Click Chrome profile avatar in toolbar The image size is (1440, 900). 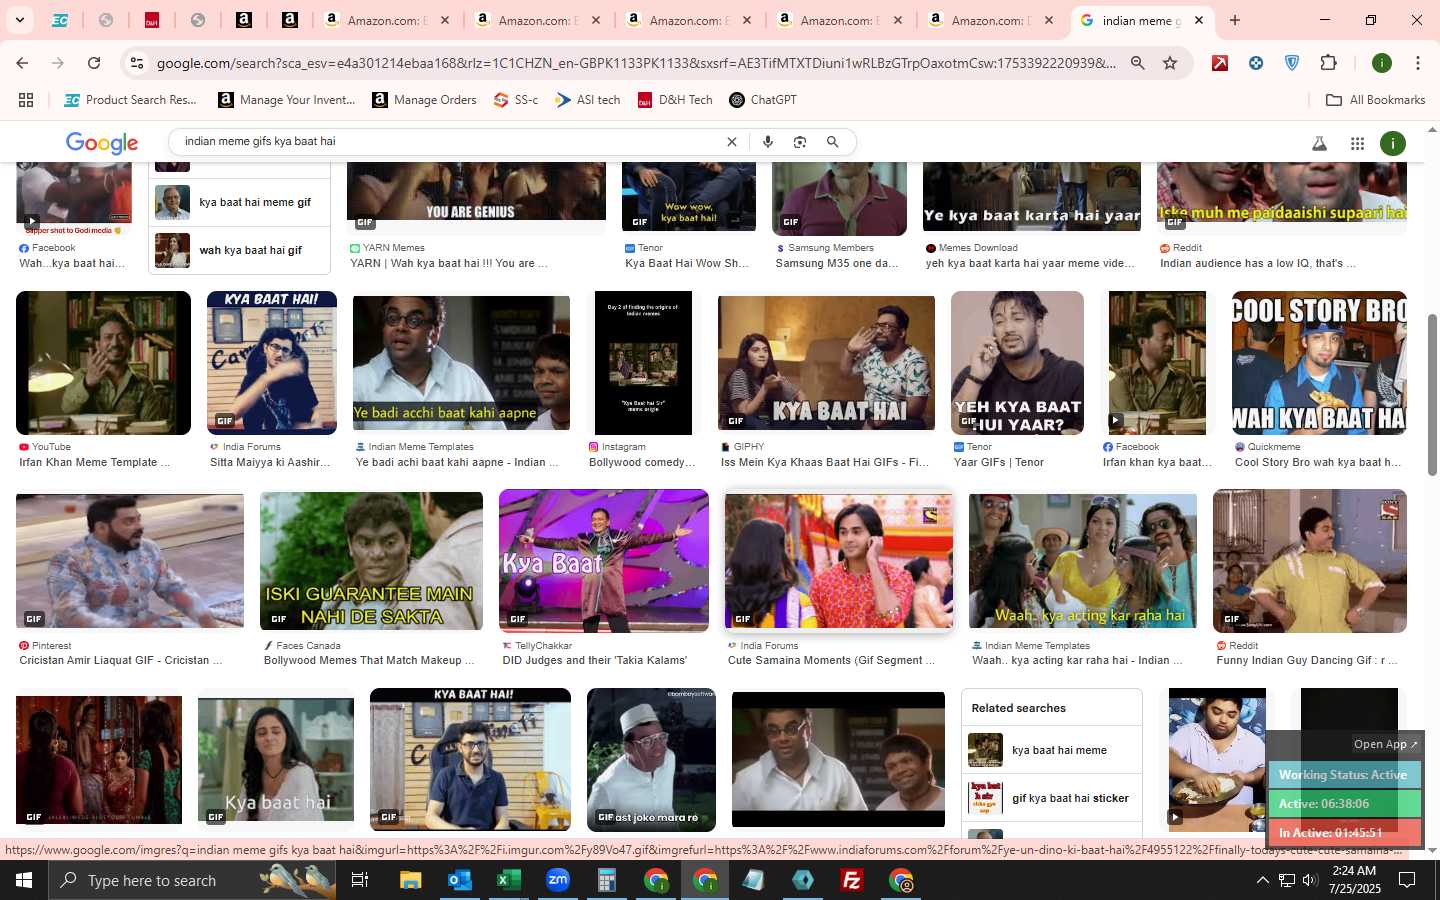click(1382, 63)
